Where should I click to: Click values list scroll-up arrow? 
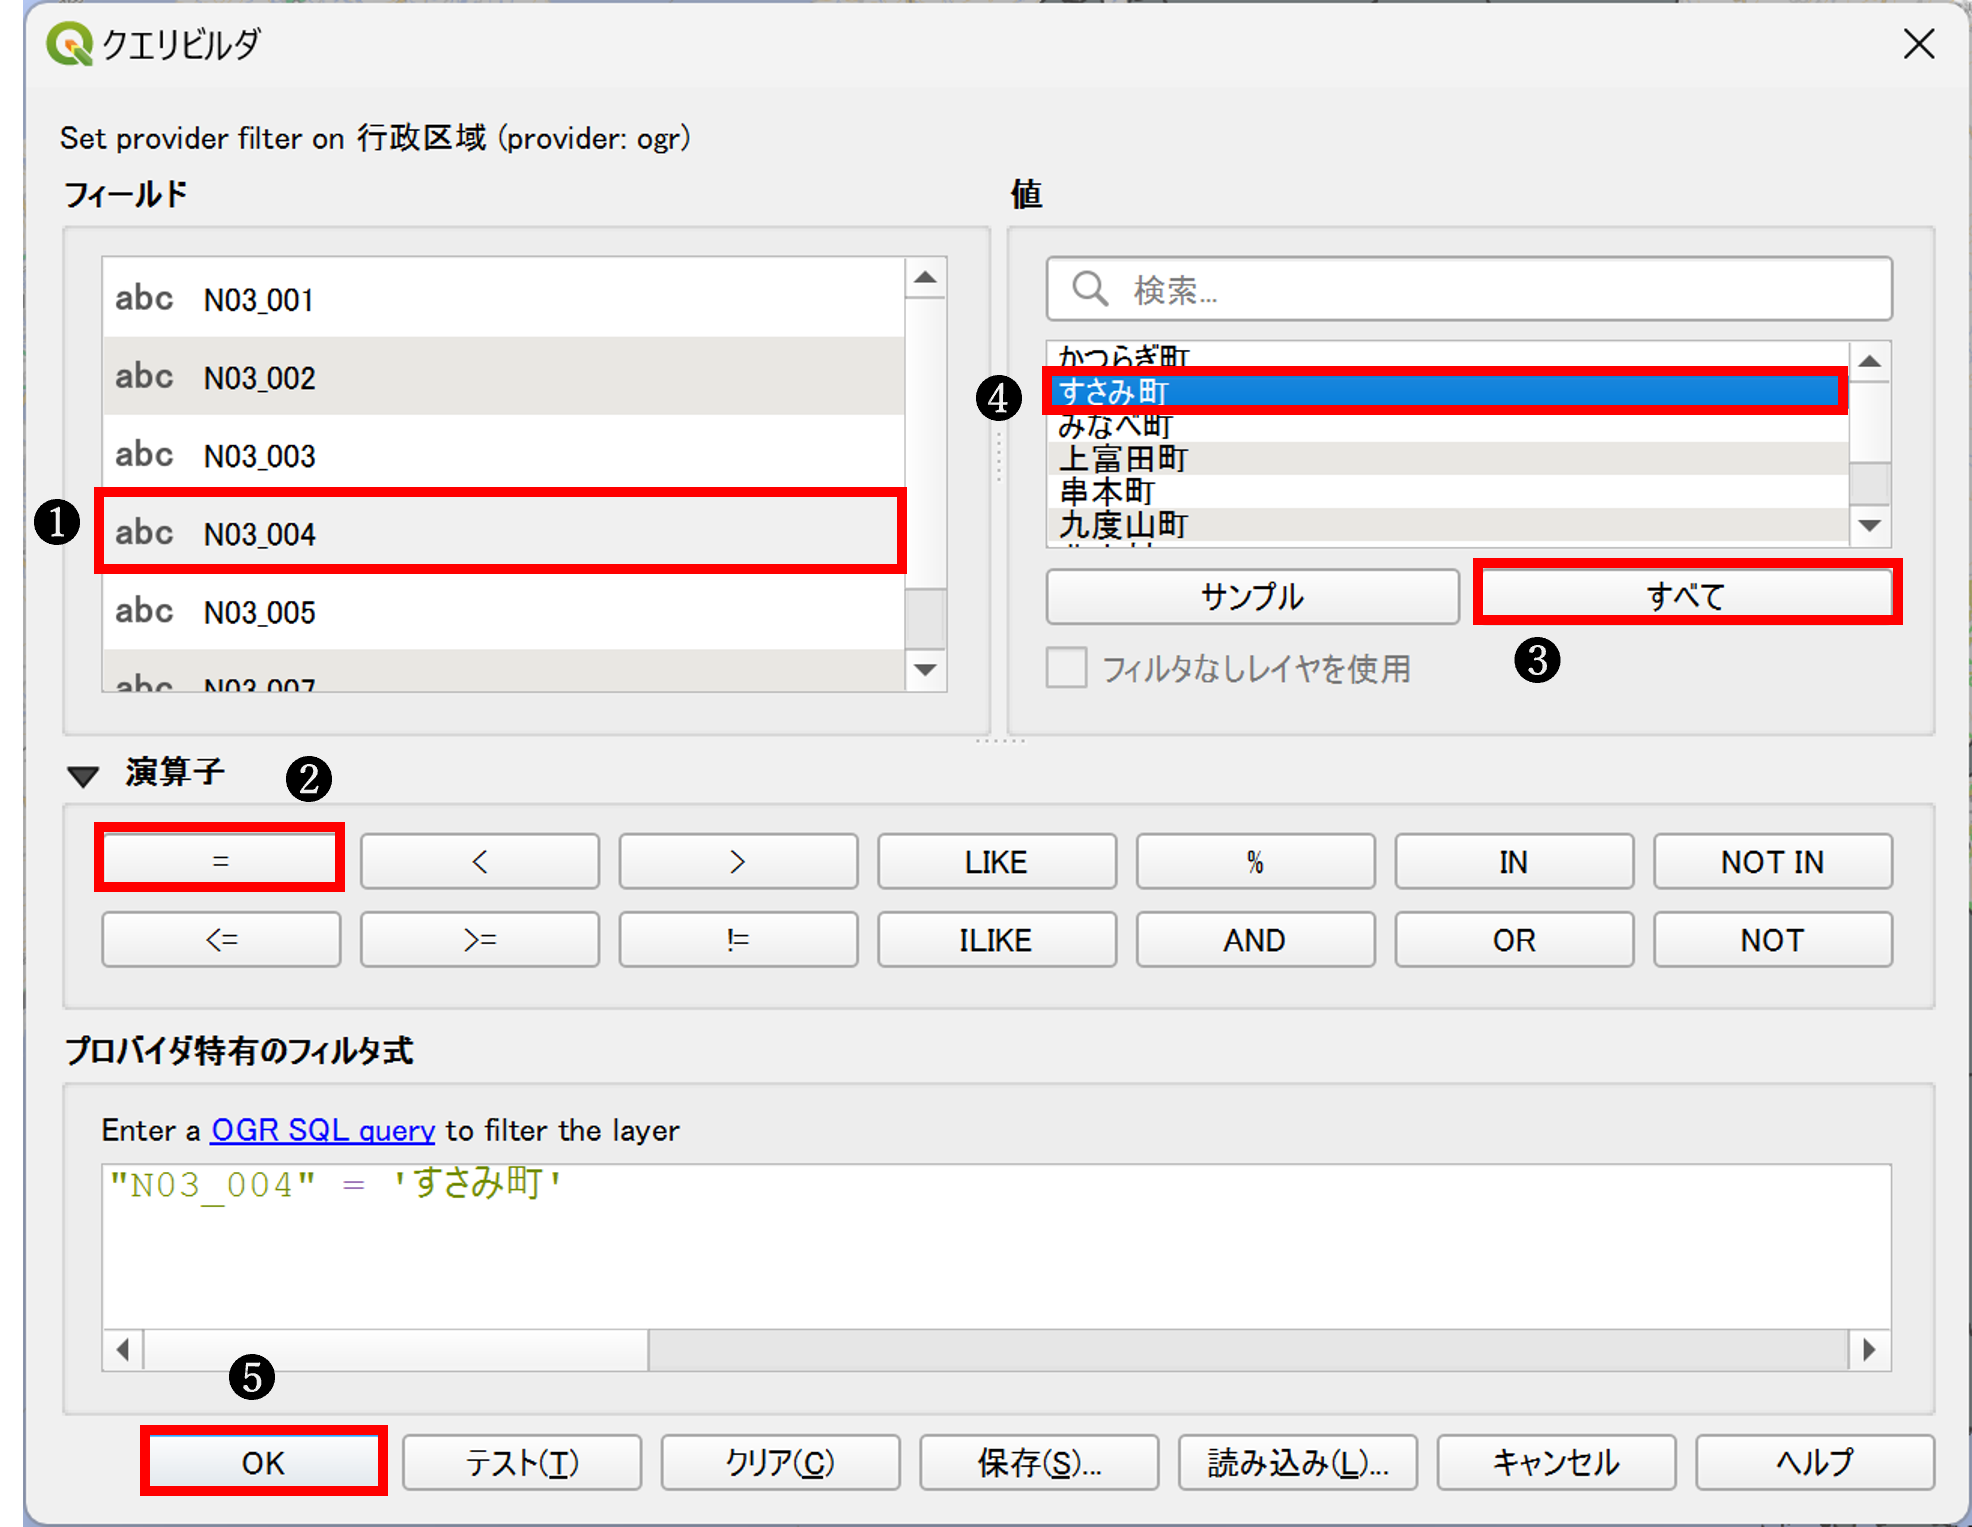1869,361
